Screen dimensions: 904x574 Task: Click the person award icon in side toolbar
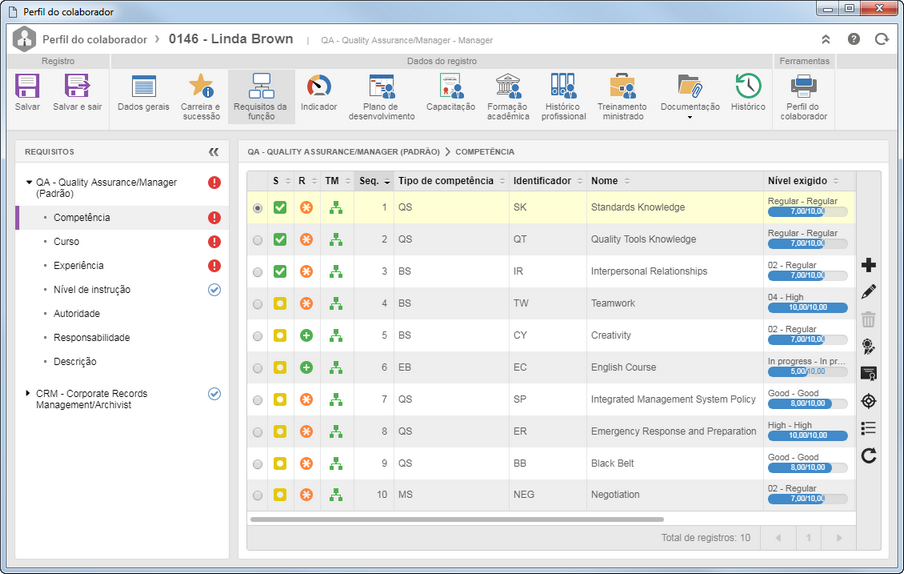coord(868,346)
